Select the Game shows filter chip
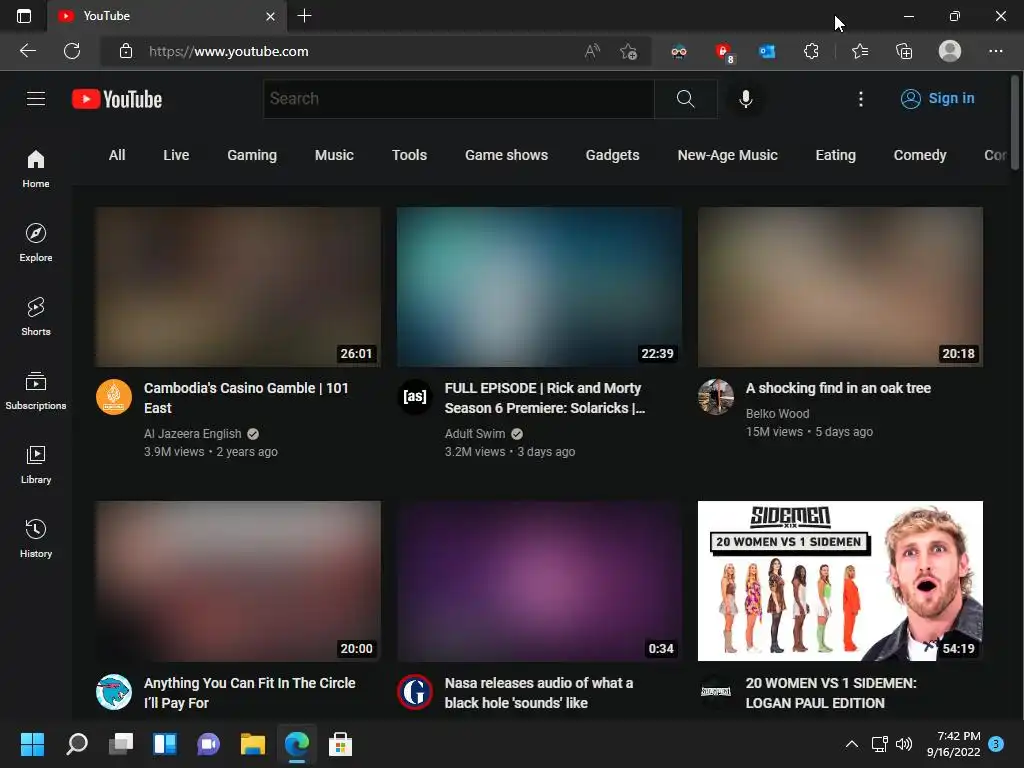The image size is (1024, 768). 506,155
